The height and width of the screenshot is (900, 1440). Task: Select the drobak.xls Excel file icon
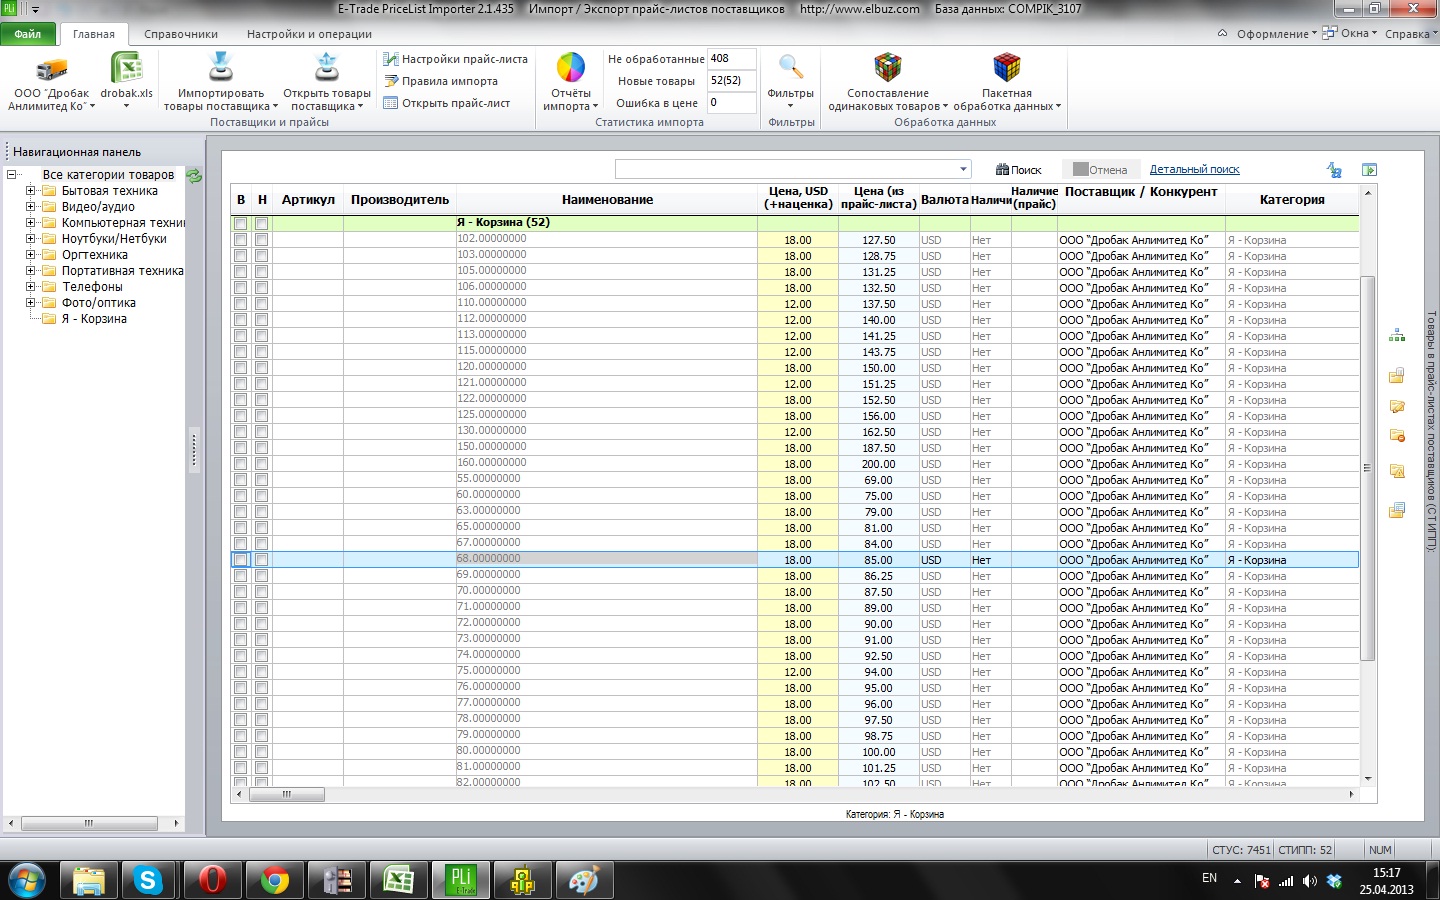tap(127, 69)
